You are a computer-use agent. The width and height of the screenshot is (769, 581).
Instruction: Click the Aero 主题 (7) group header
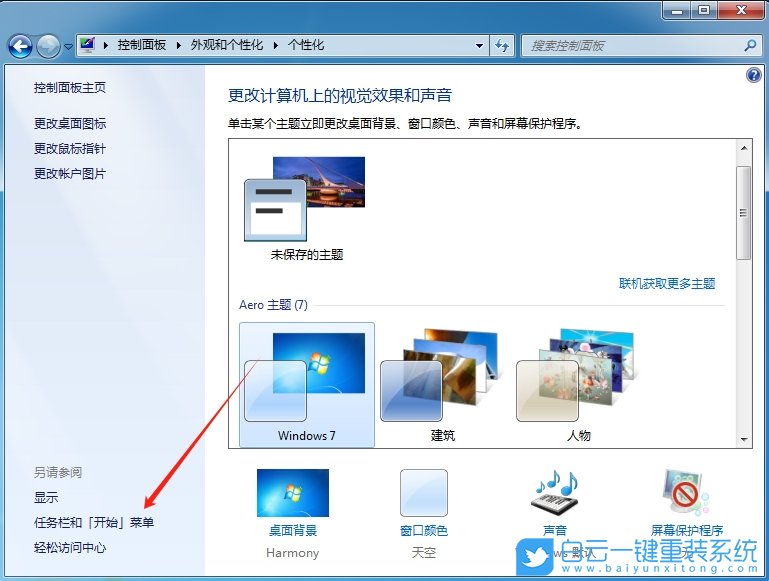[x=273, y=305]
